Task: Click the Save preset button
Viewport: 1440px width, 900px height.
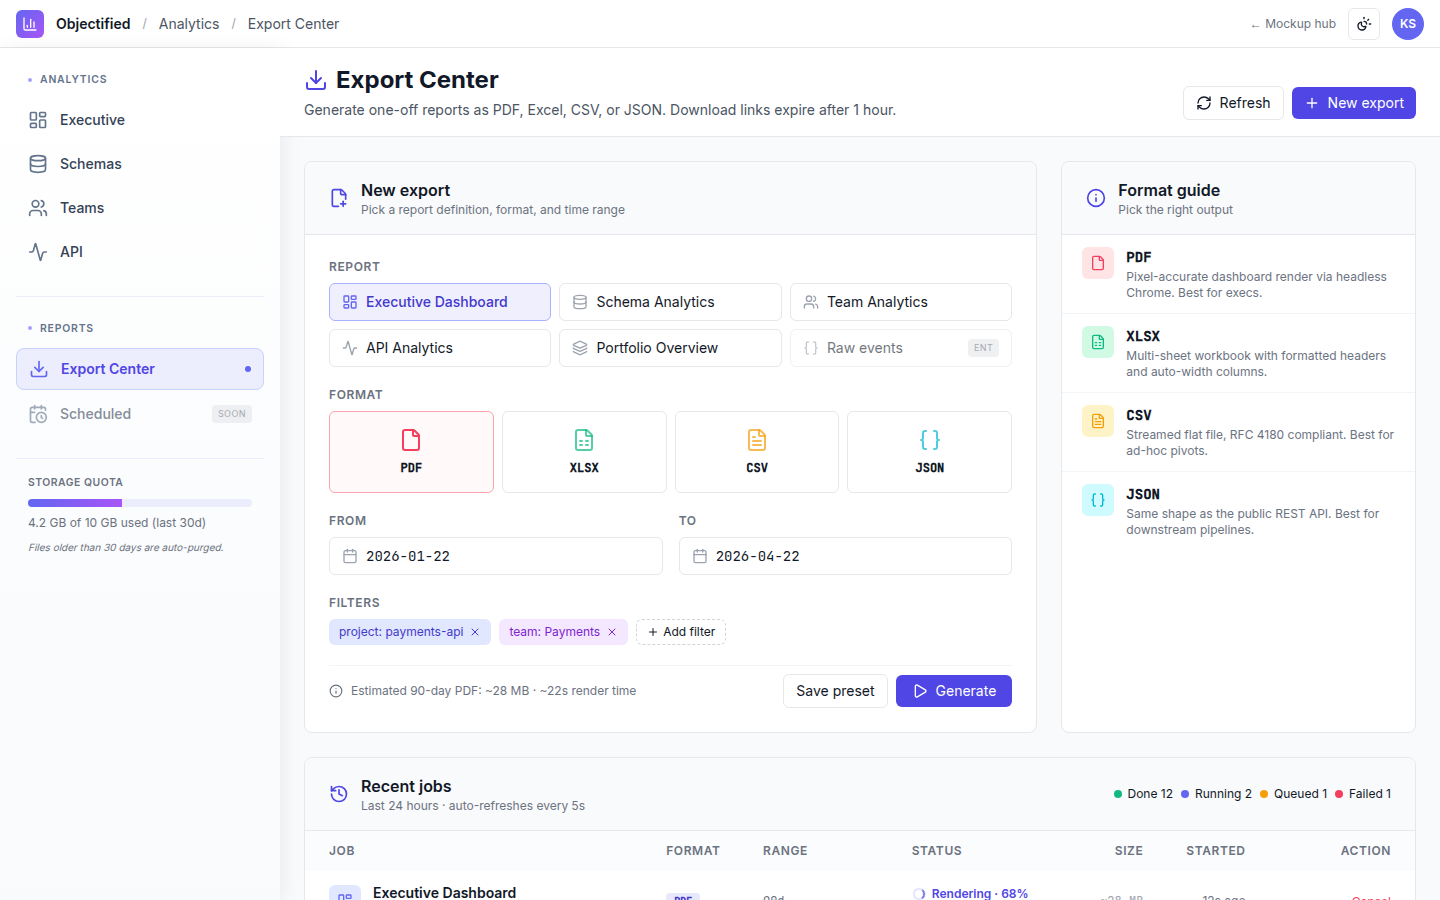Action: tap(835, 691)
